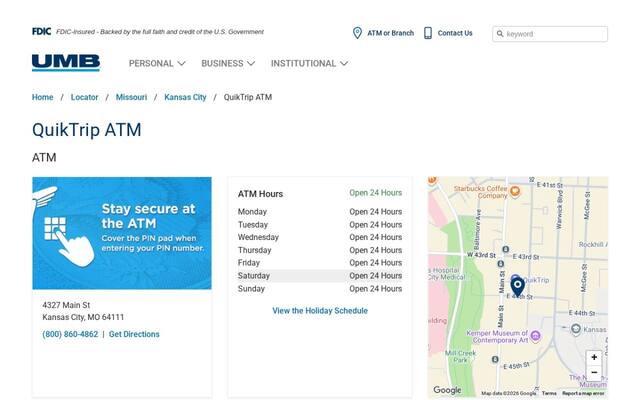Click the Kemper Museum marker on the map
The image size is (640, 400).
536,336
